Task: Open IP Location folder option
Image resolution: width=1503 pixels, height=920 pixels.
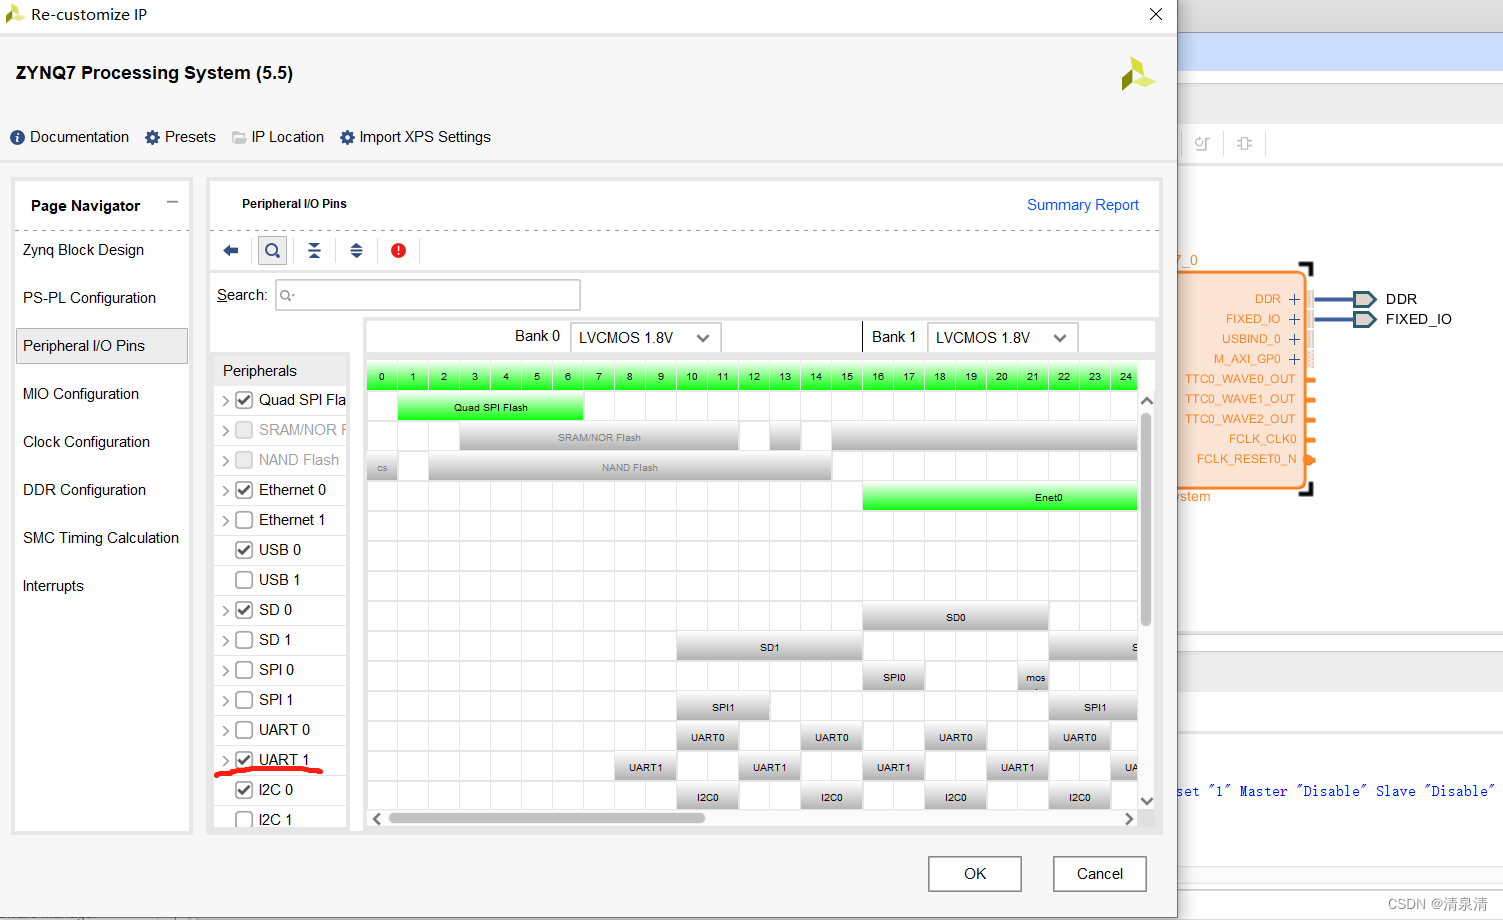Action: [x=278, y=137]
